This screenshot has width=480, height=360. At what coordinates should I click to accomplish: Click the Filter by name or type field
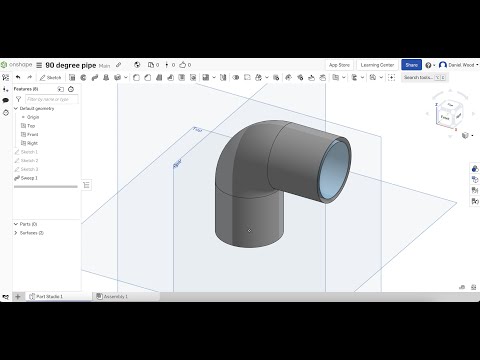52,99
